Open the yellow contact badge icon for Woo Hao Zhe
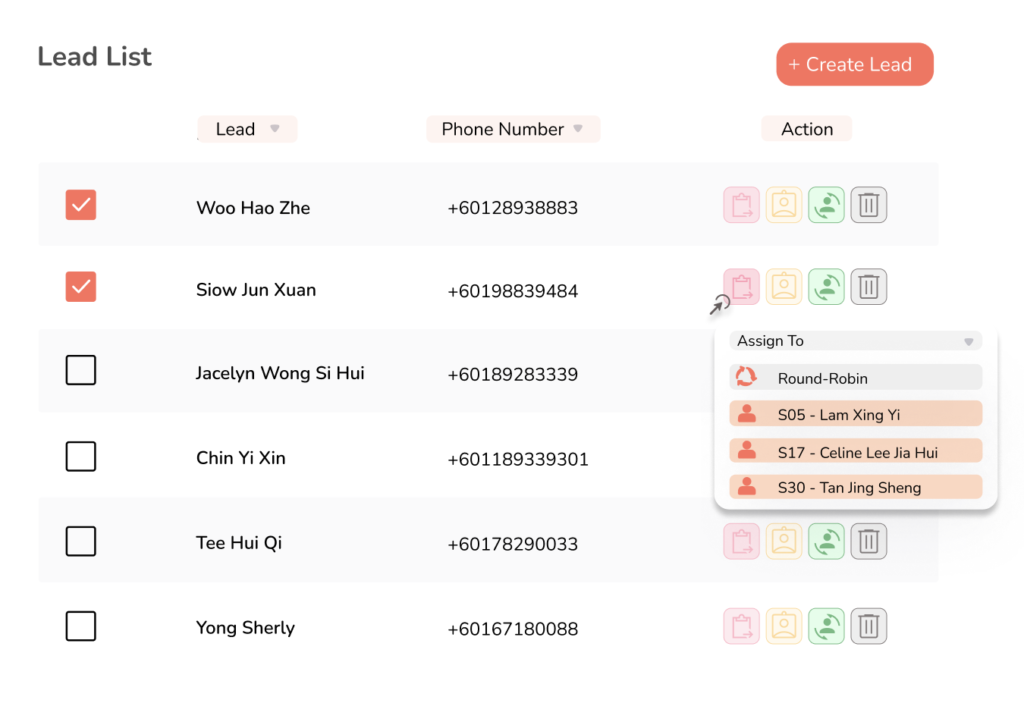Viewport: 1024px width, 722px height. [784, 205]
